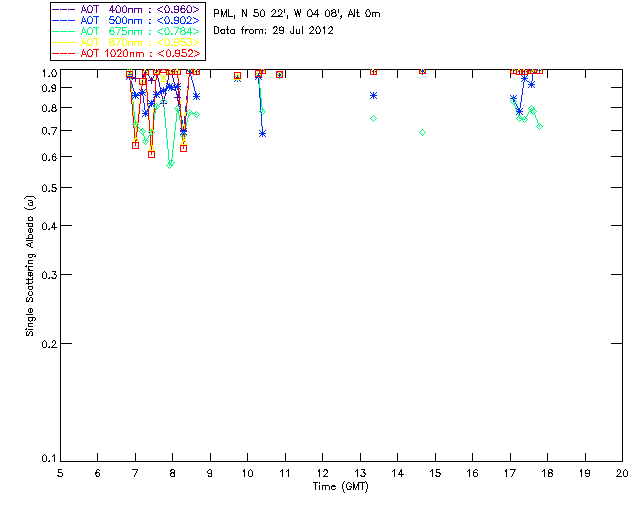
Task: Click the y-axis tick label 0.8
Action: click(x=49, y=108)
